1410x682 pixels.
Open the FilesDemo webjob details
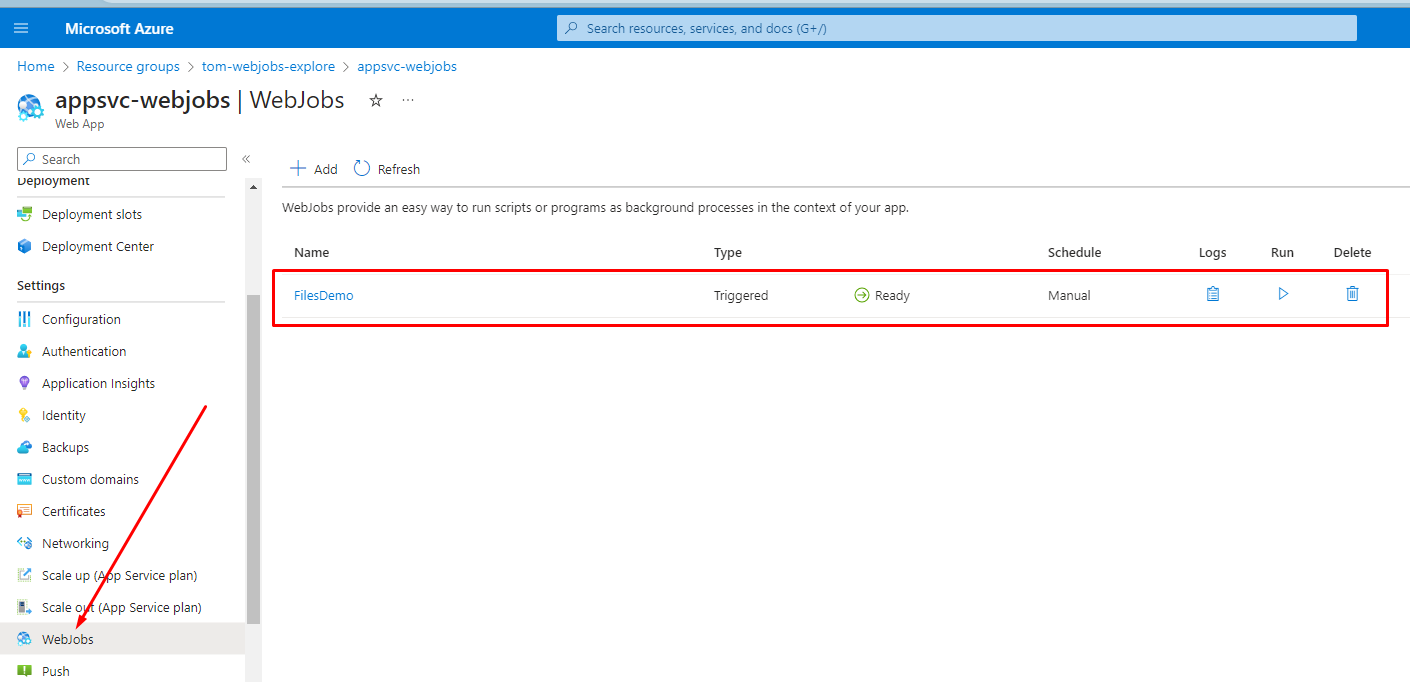pos(323,294)
